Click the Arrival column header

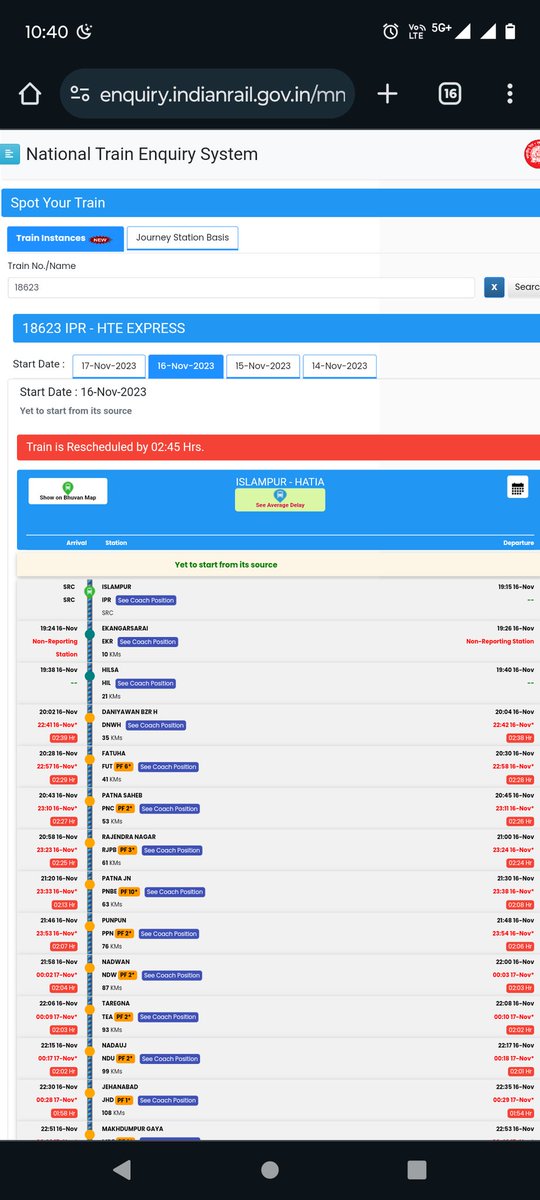pos(77,543)
